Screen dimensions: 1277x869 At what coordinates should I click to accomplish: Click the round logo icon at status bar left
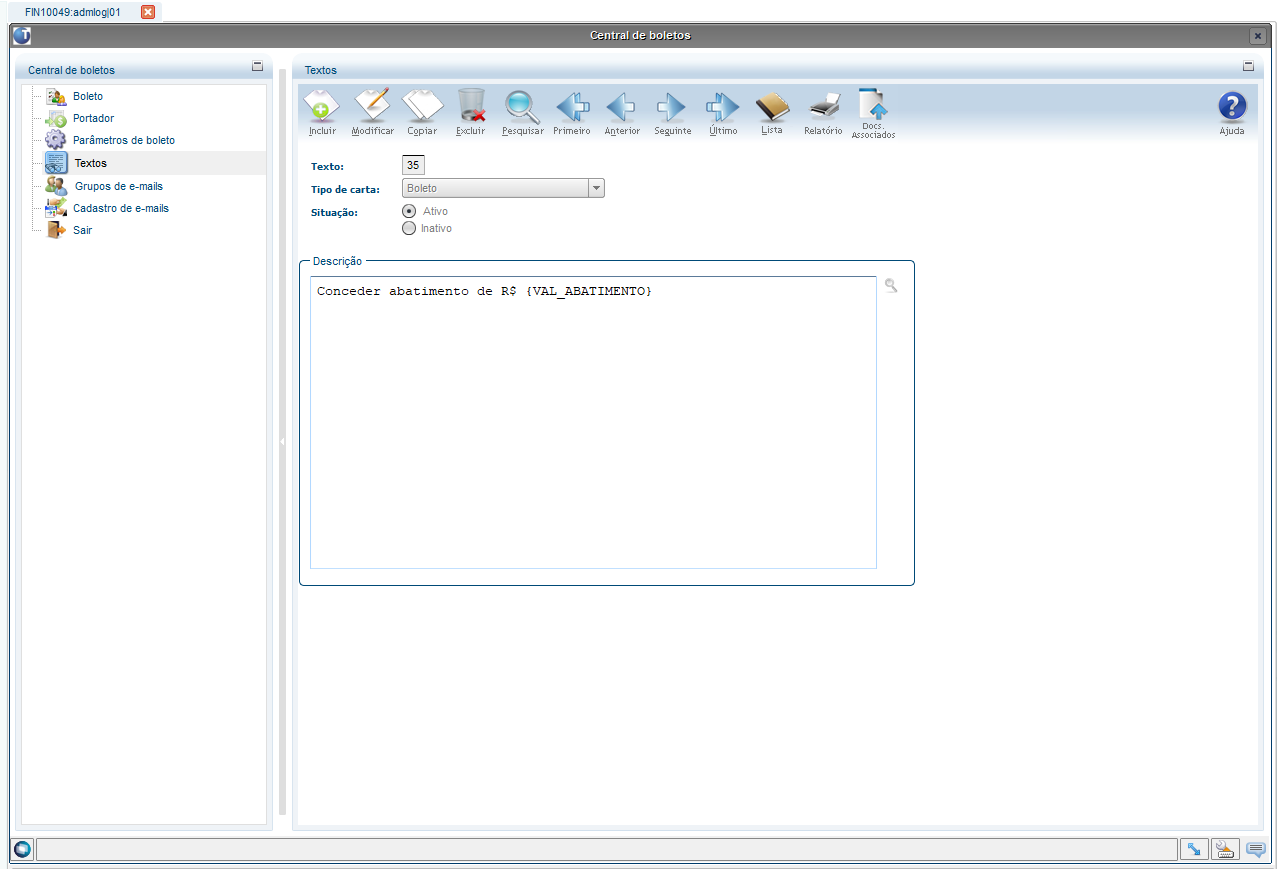click(22, 849)
